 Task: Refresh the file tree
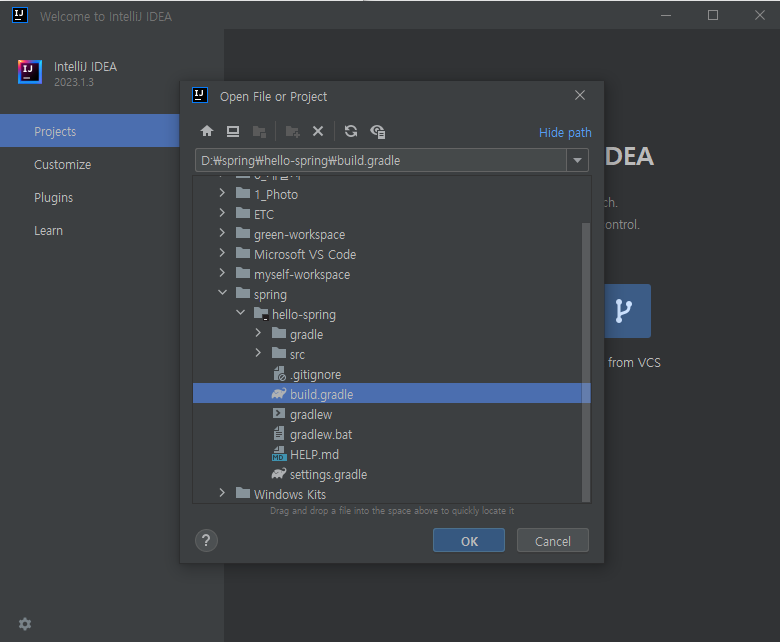[351, 131]
